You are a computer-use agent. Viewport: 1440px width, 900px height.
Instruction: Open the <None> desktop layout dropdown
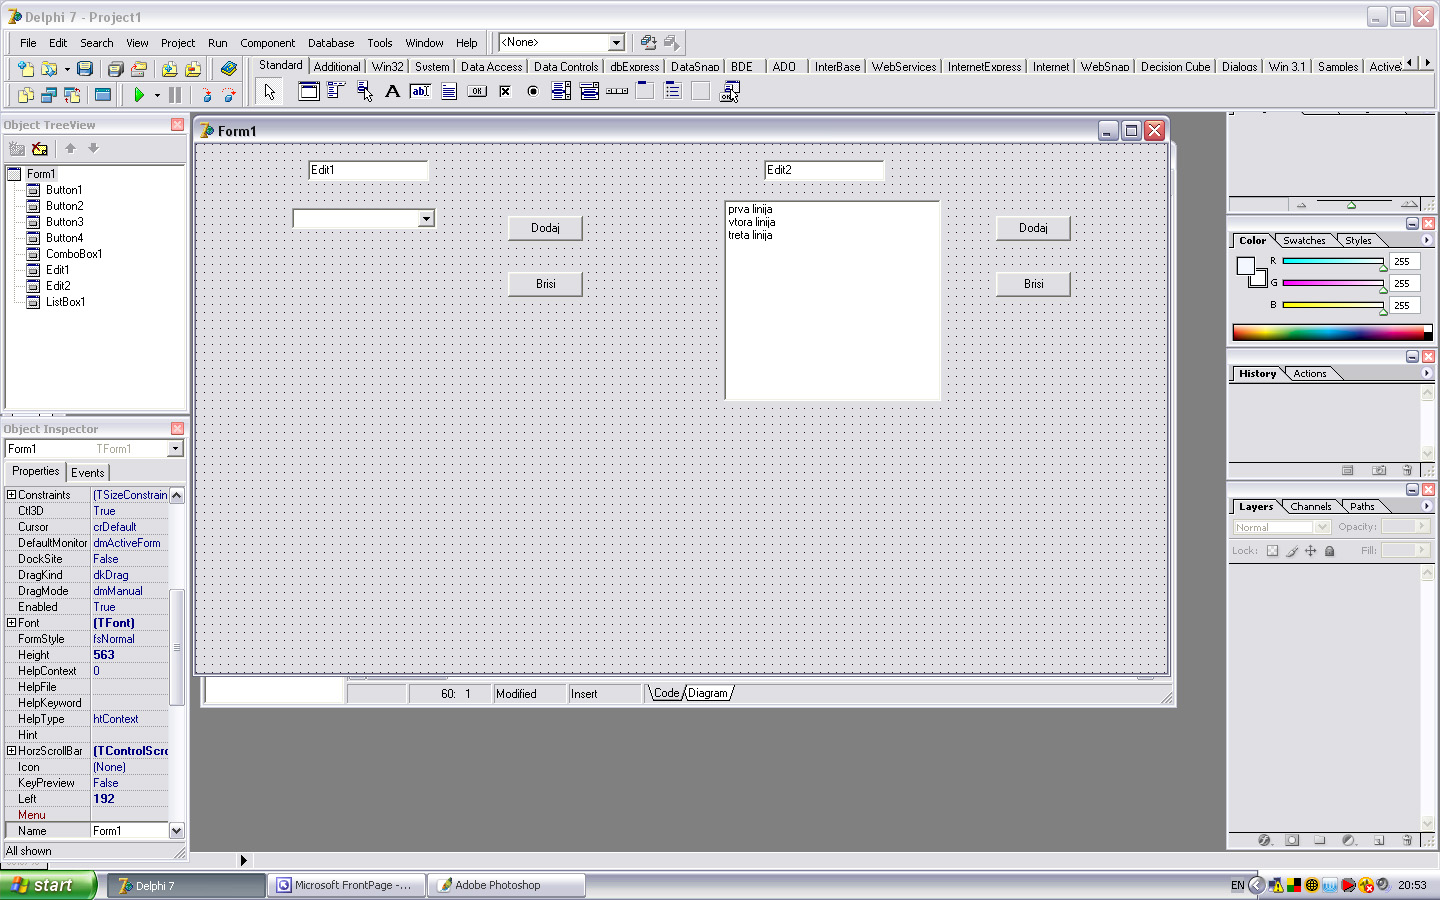[616, 42]
